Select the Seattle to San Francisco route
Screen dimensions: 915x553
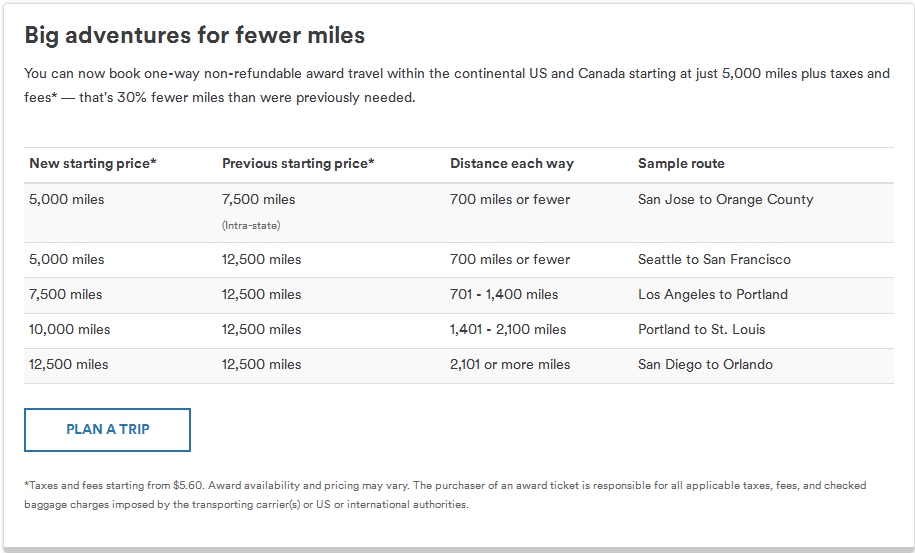click(714, 260)
